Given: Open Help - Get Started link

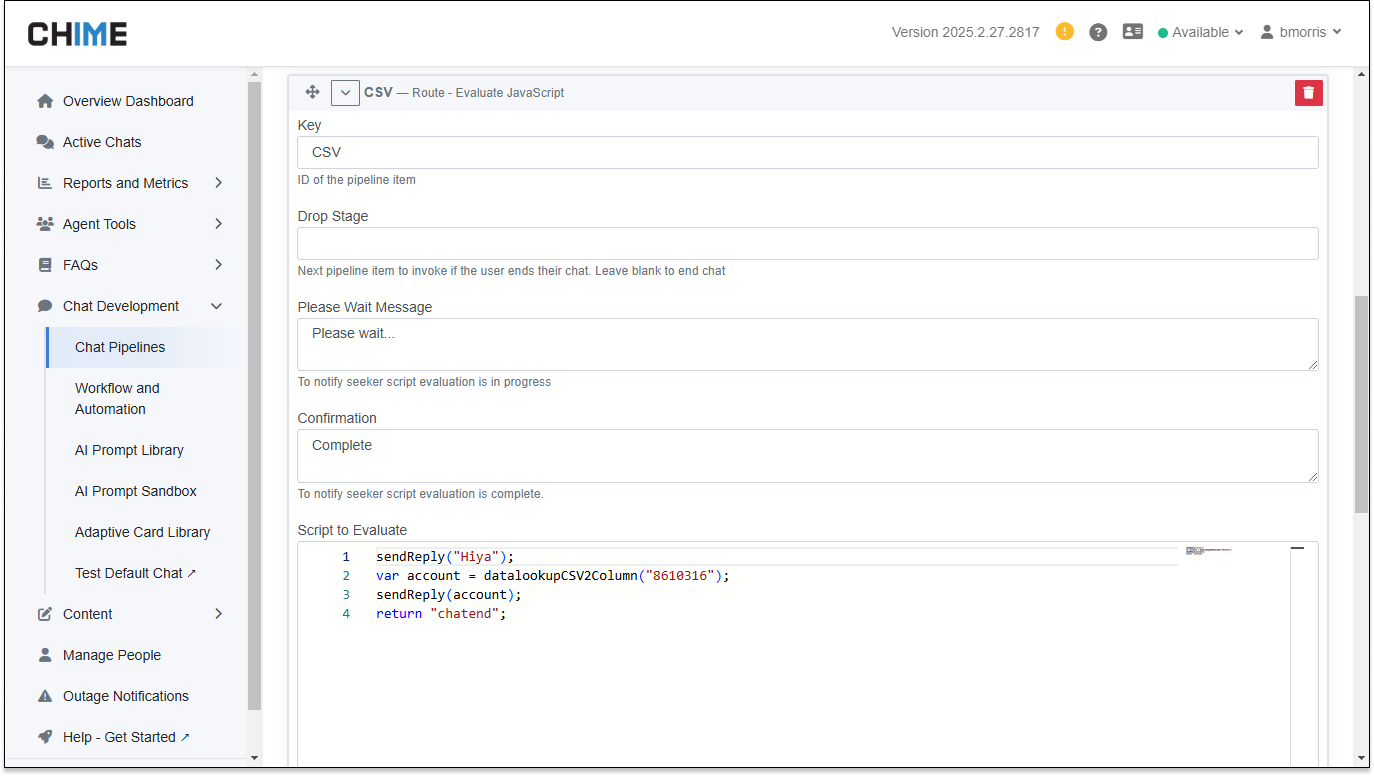Looking at the screenshot, I should (x=126, y=737).
